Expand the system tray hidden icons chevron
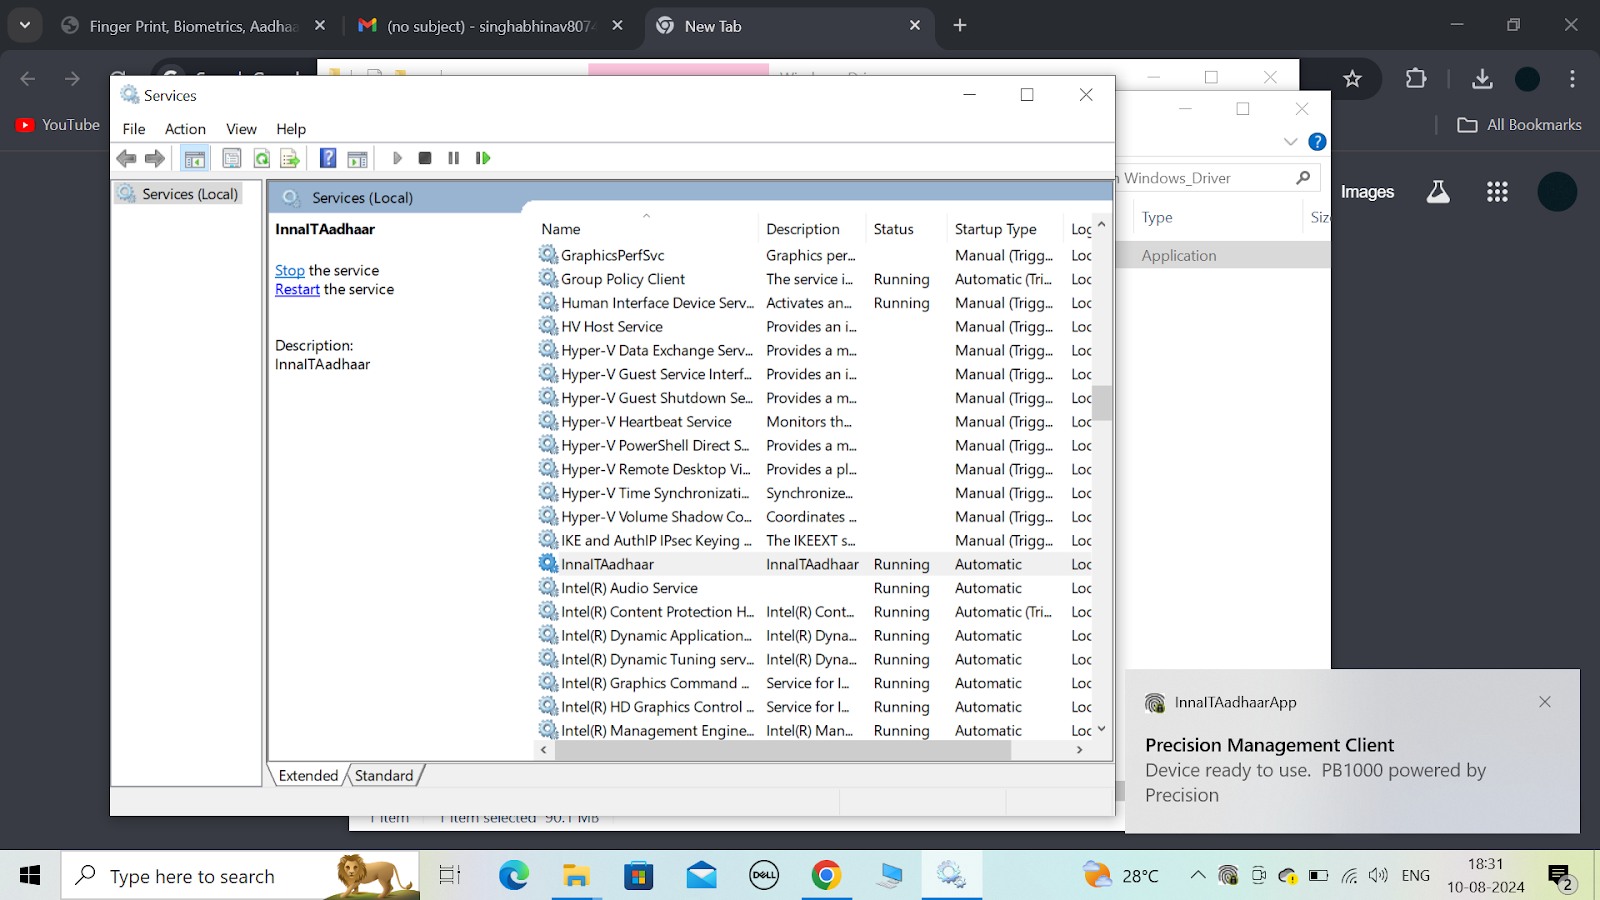 1197,876
